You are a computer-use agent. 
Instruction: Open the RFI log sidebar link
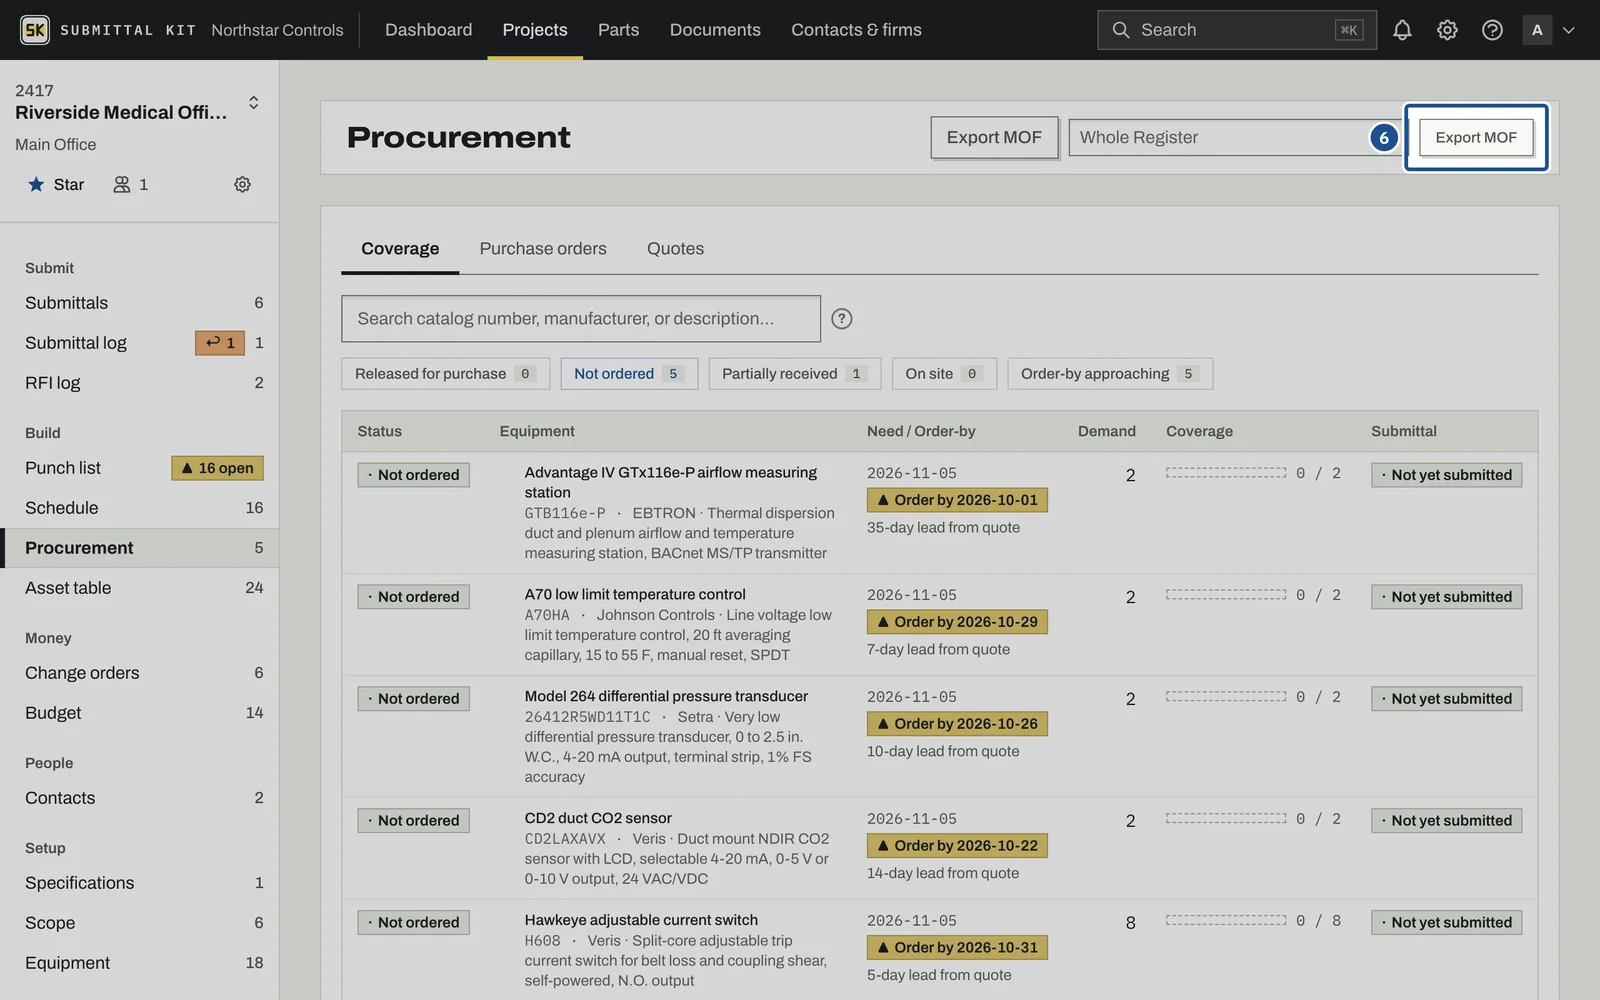(140, 383)
